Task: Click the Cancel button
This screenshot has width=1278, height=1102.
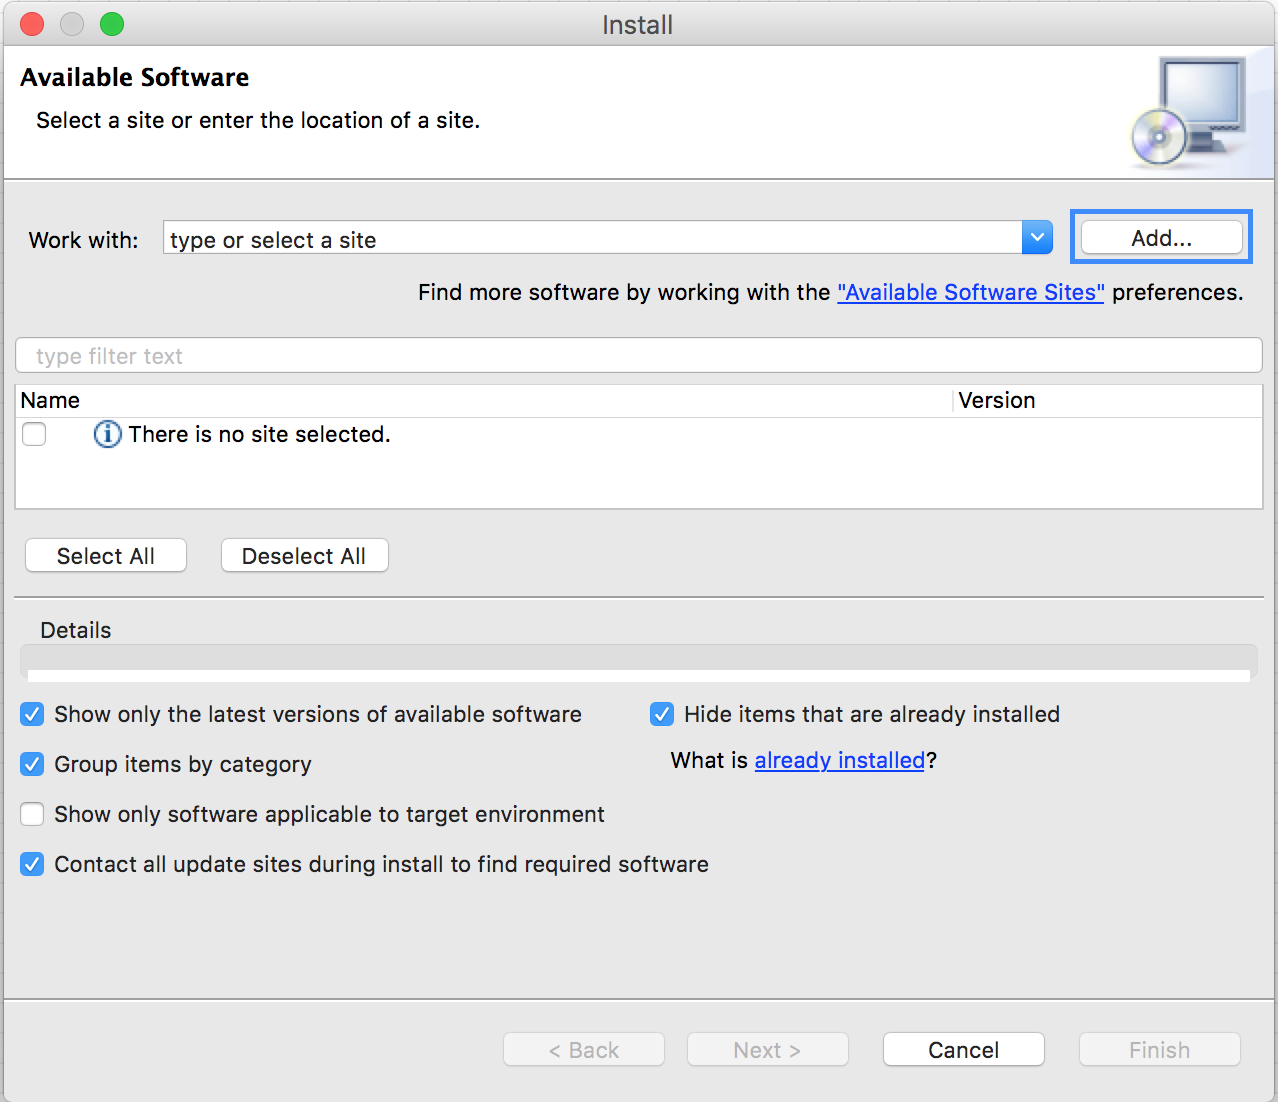Action: coord(963,1050)
